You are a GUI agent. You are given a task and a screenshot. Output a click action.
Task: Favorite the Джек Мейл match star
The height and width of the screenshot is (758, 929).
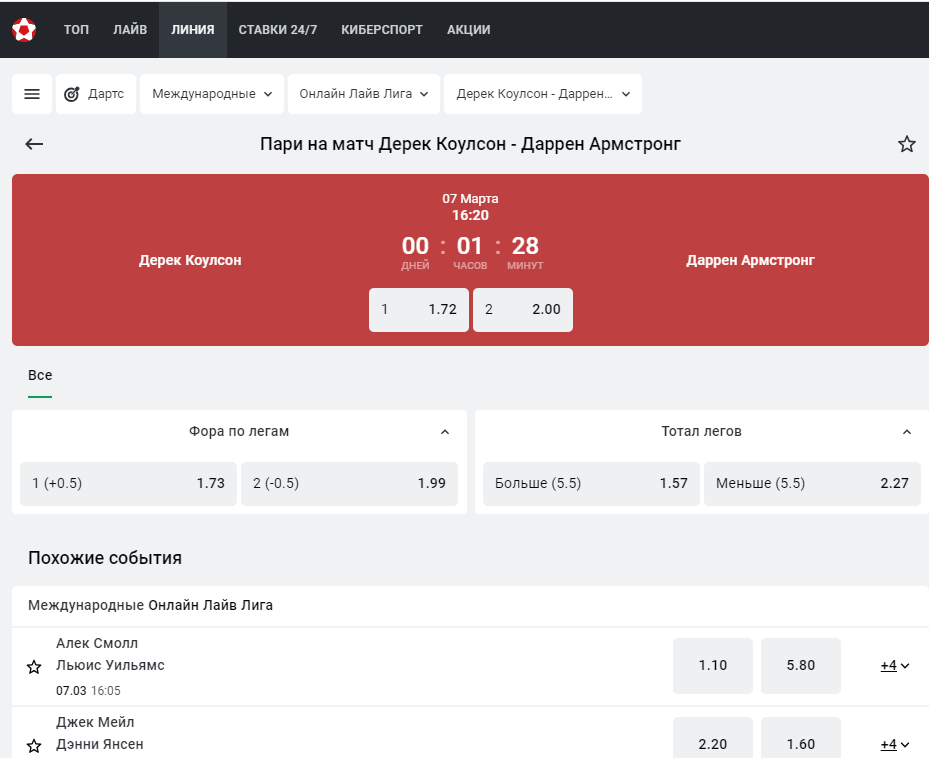(34, 746)
